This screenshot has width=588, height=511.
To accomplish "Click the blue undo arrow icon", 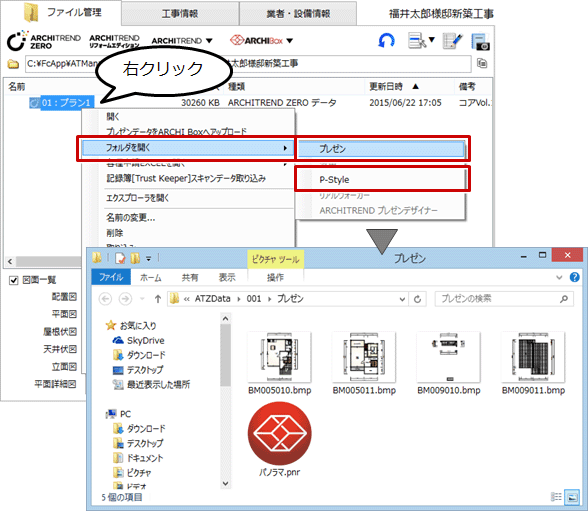I will click(x=386, y=40).
